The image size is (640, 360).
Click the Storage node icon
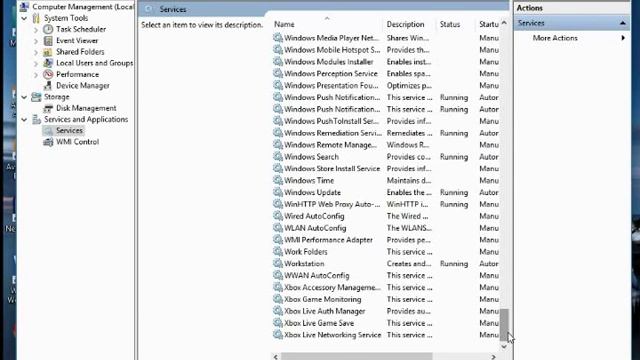[x=36, y=97]
